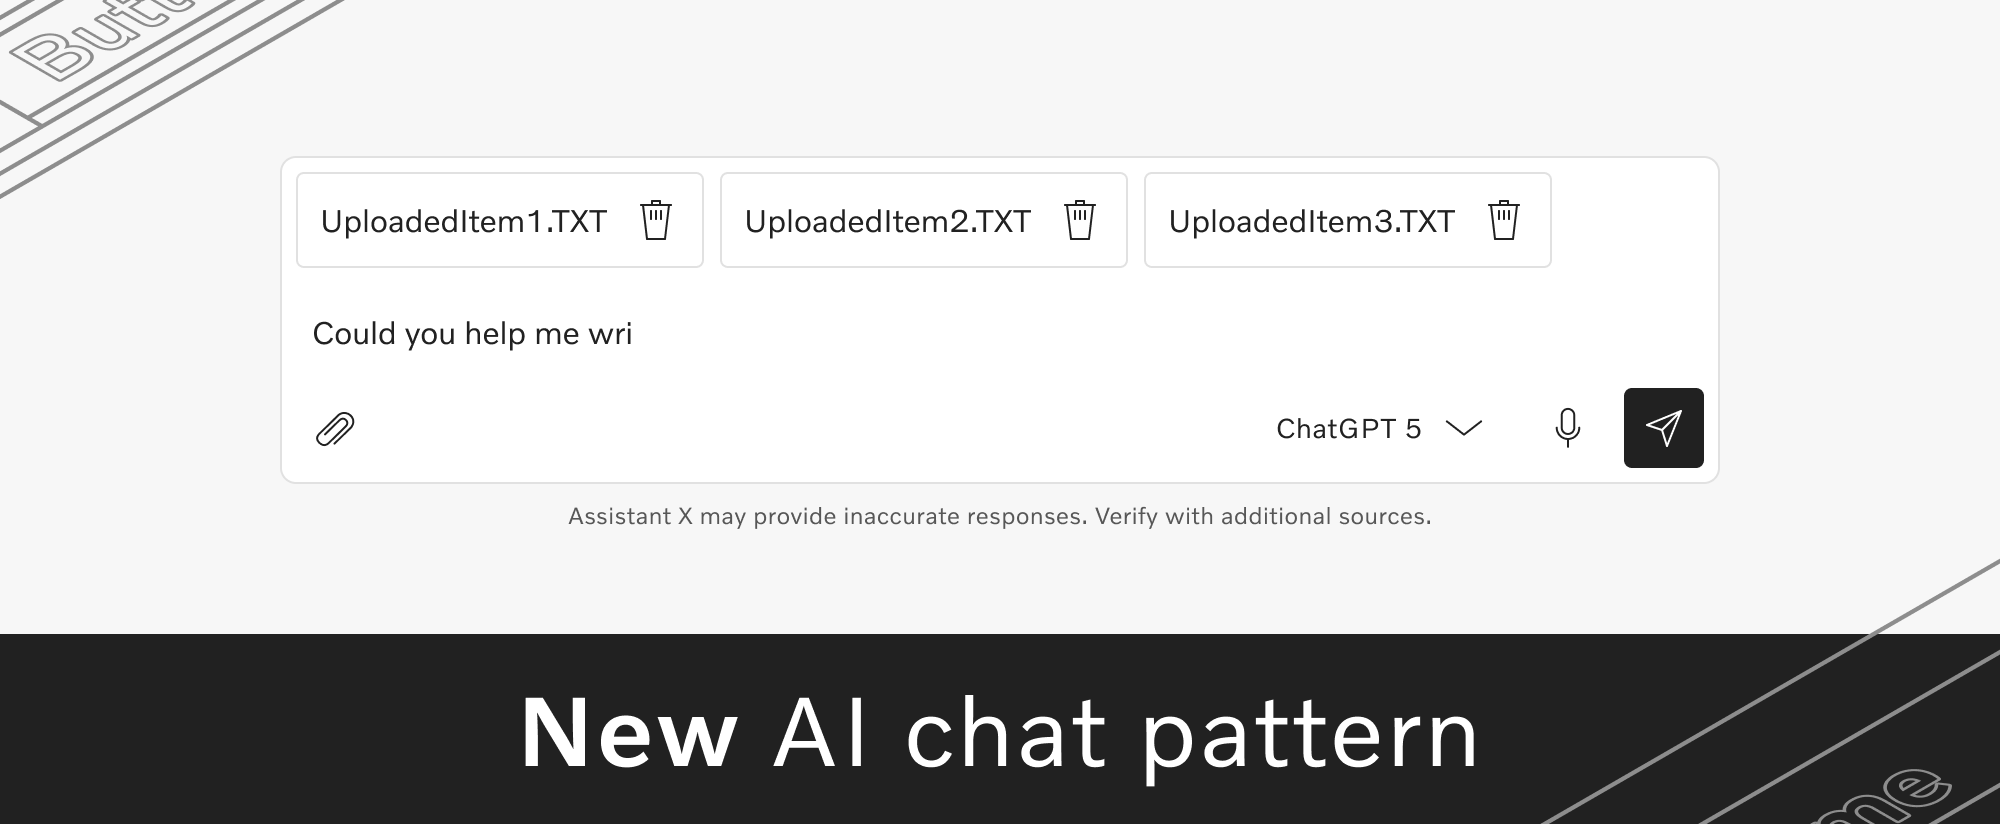Click the disclaimer text about inaccurate responses

coord(1000,517)
